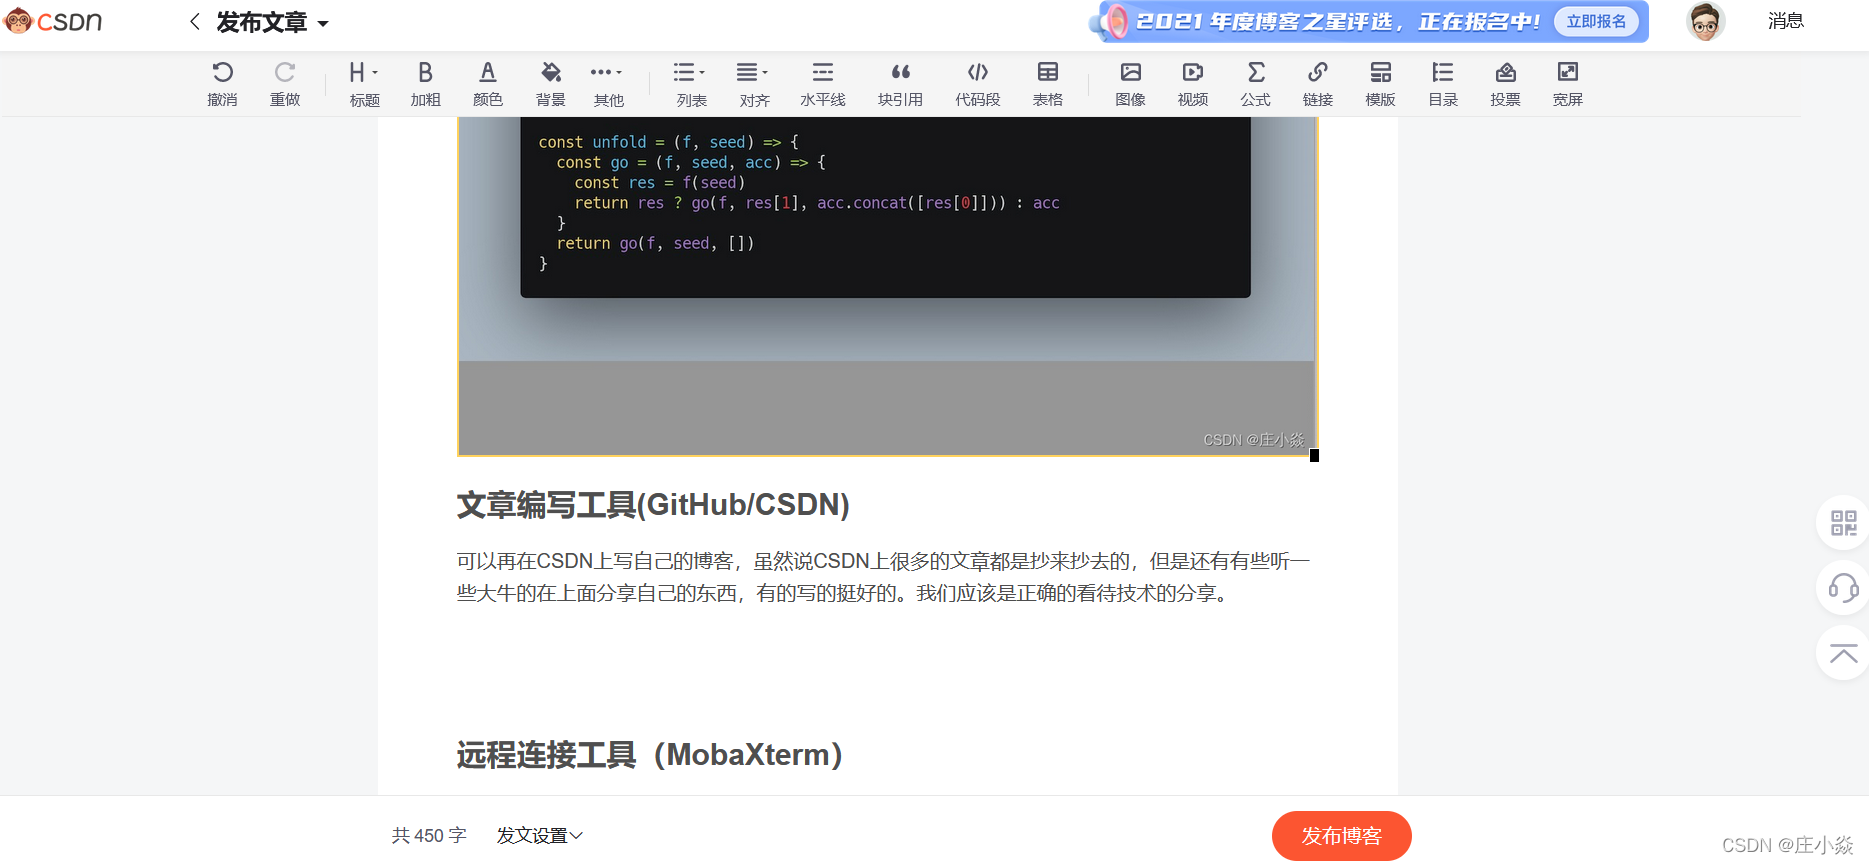
Task: Click the paragraph starting 可以再在CSDN上写
Action: [x=883, y=577]
